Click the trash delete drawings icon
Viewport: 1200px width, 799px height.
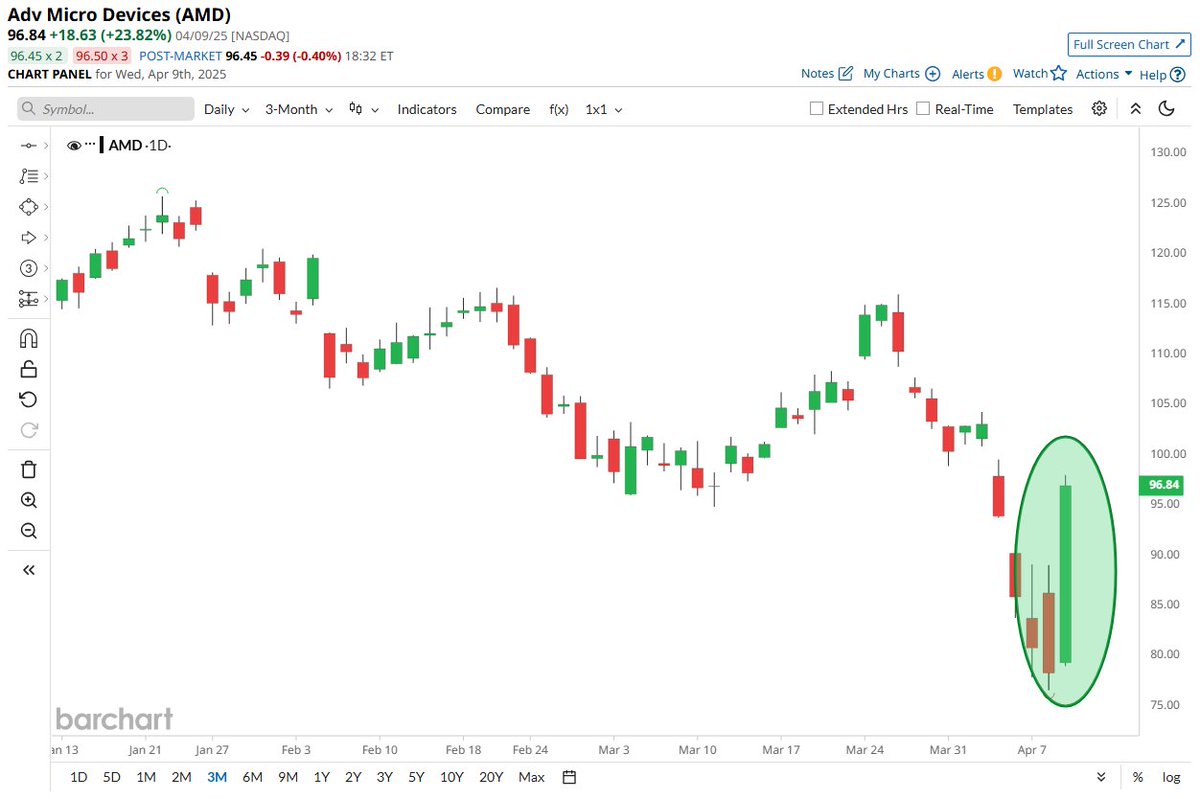[x=28, y=469]
